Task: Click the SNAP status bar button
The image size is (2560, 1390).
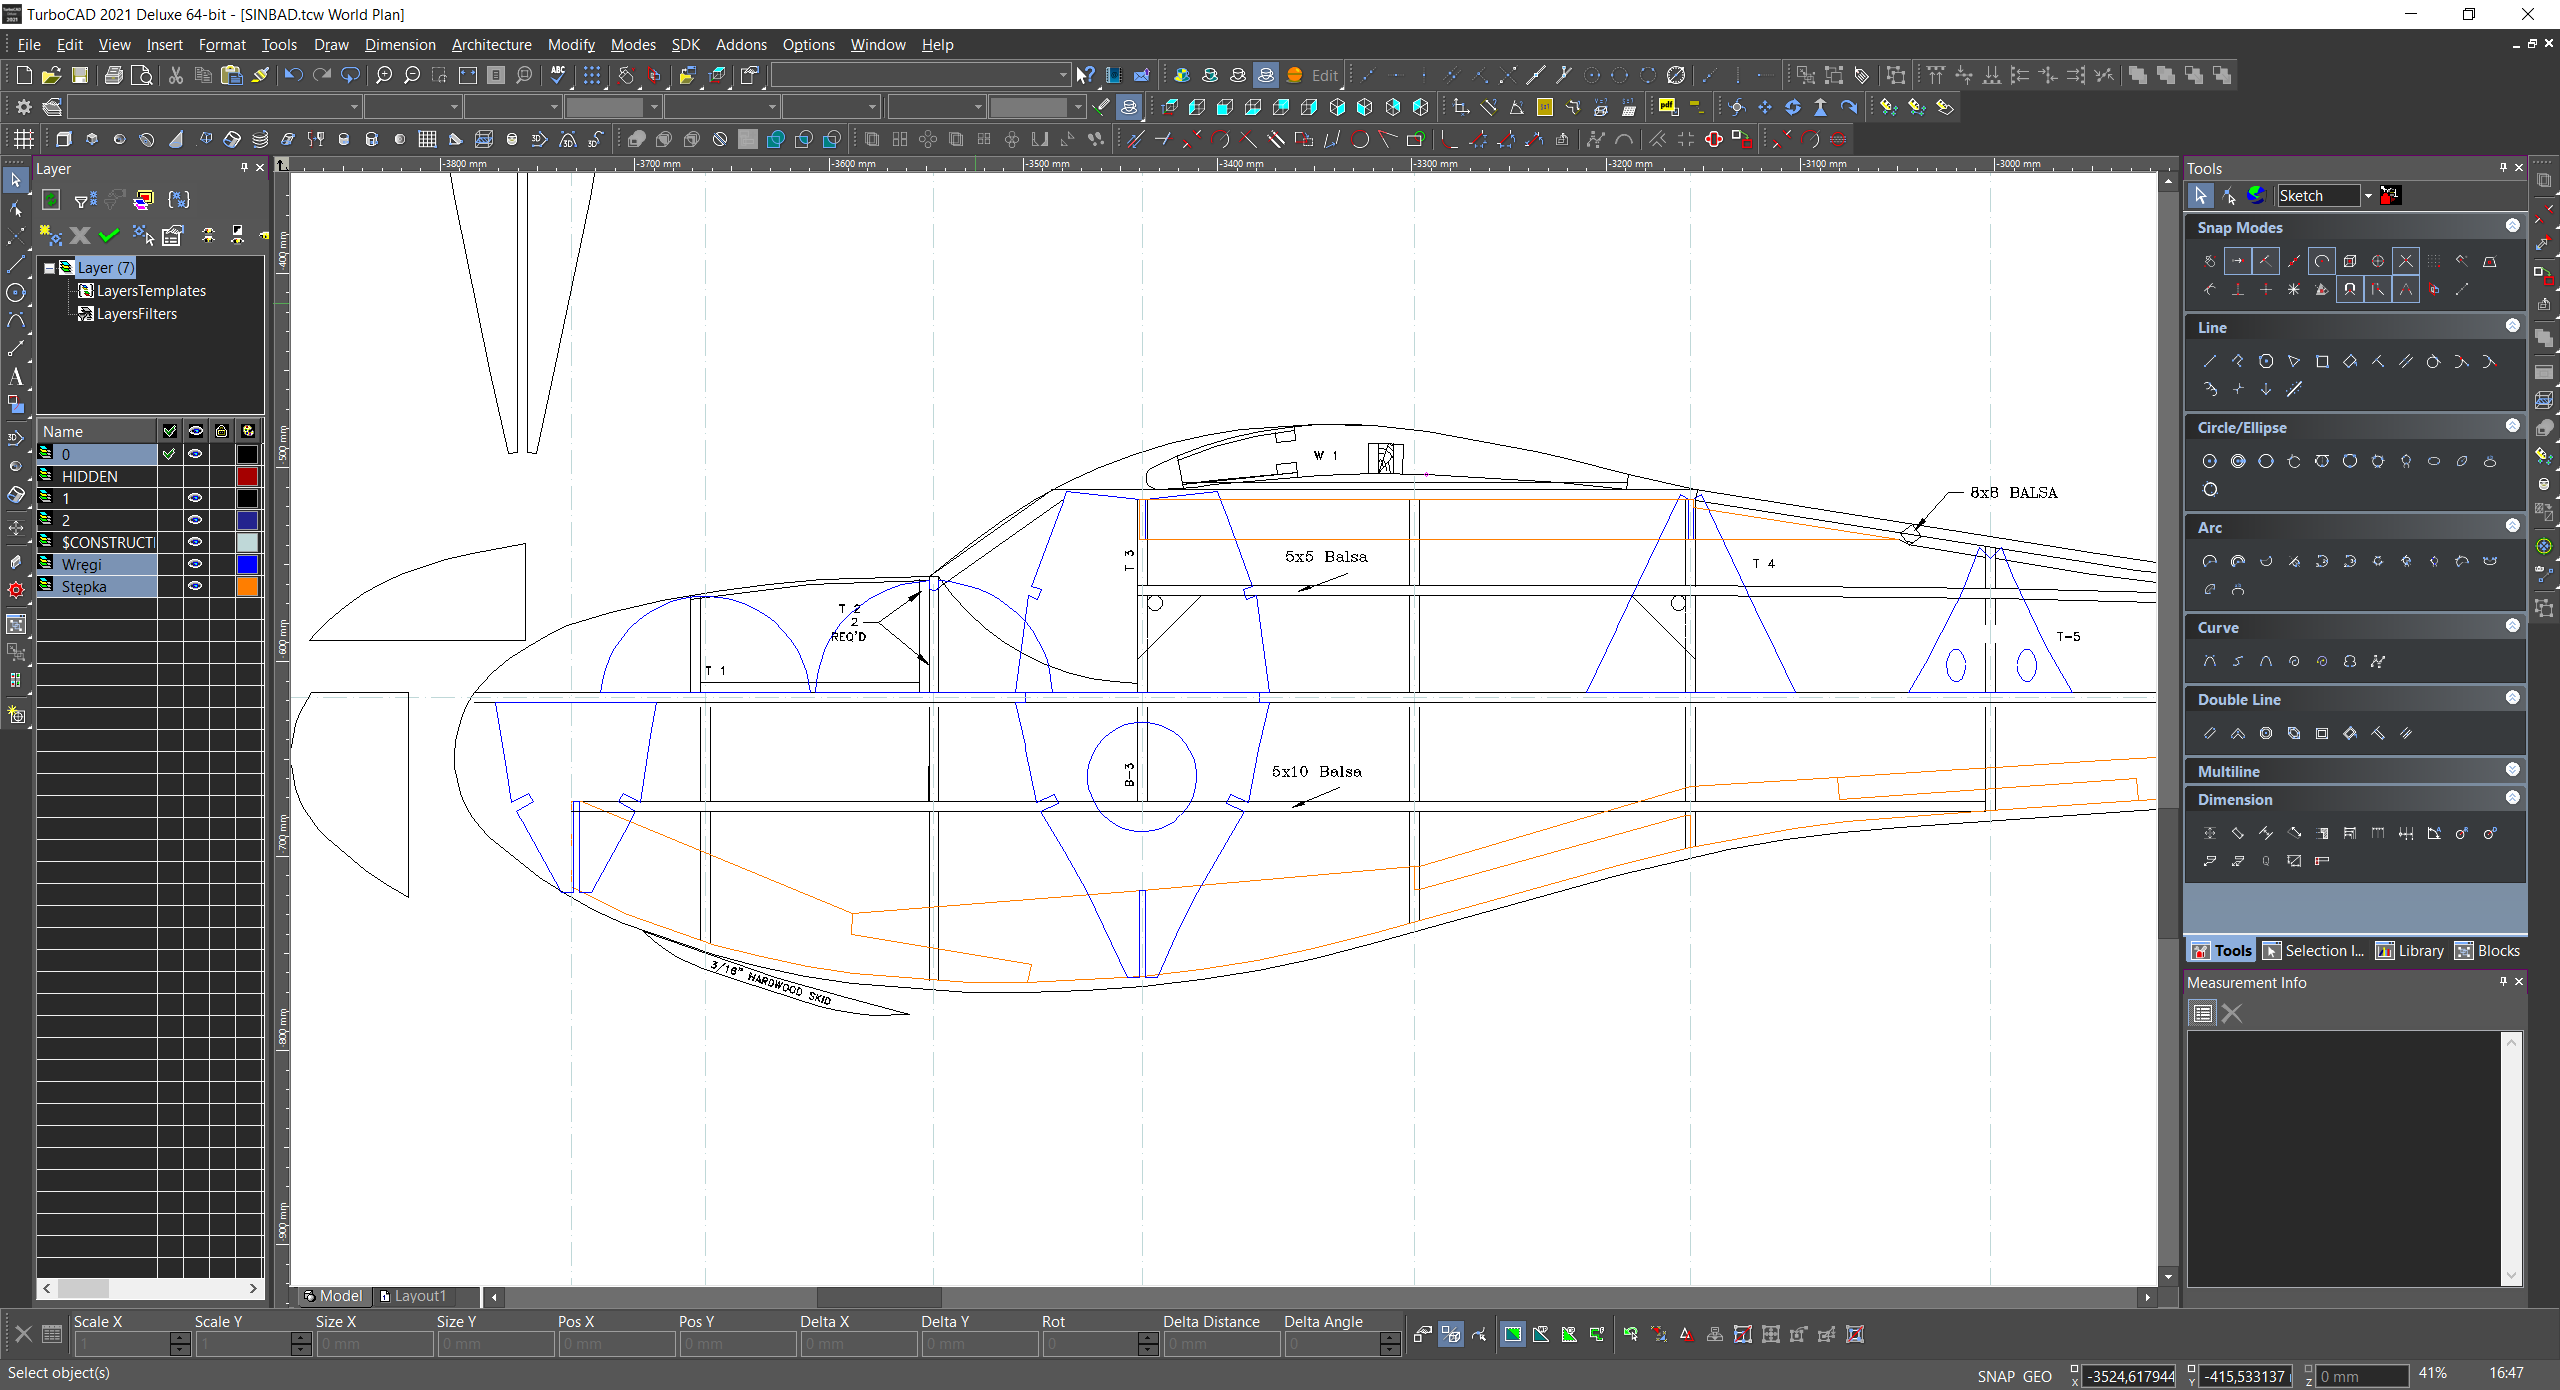Action: tap(1995, 1376)
